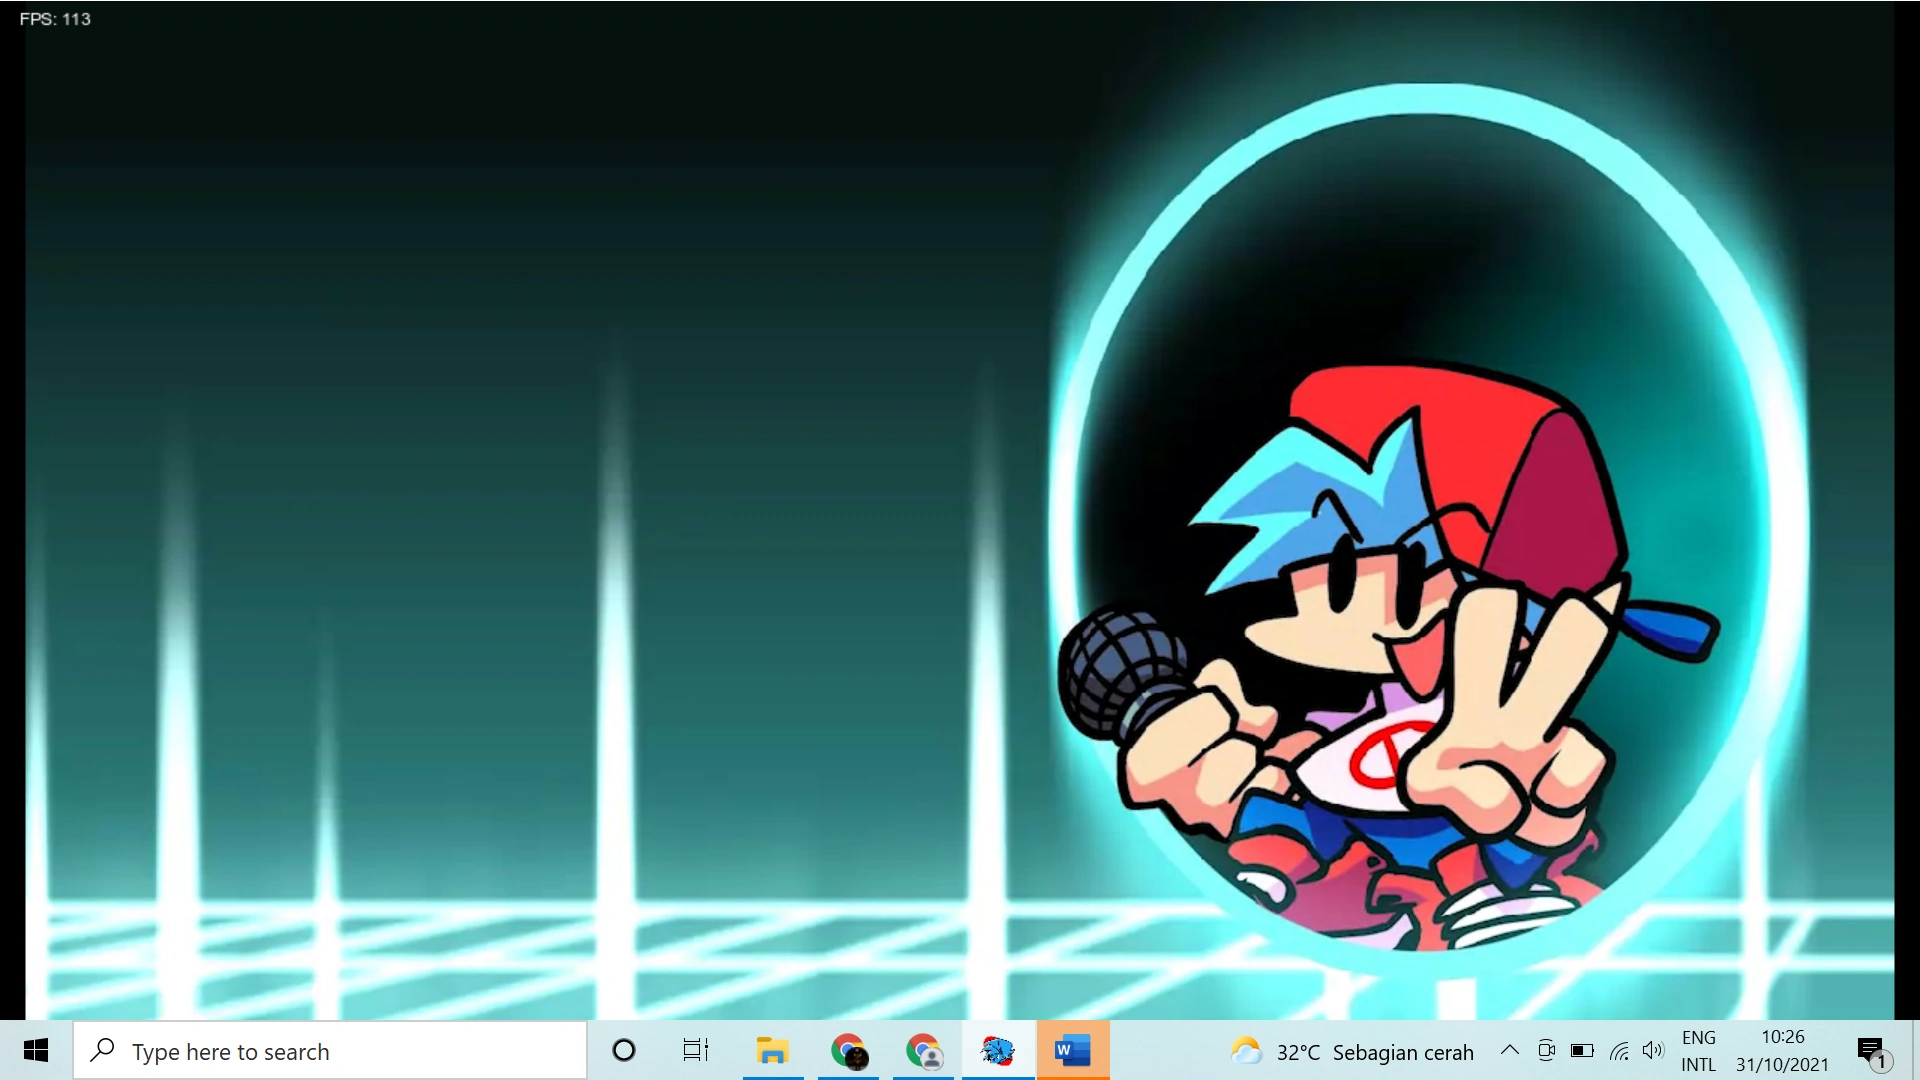Open the Action Center notifications
This screenshot has width=1920, height=1080.
(1871, 1051)
